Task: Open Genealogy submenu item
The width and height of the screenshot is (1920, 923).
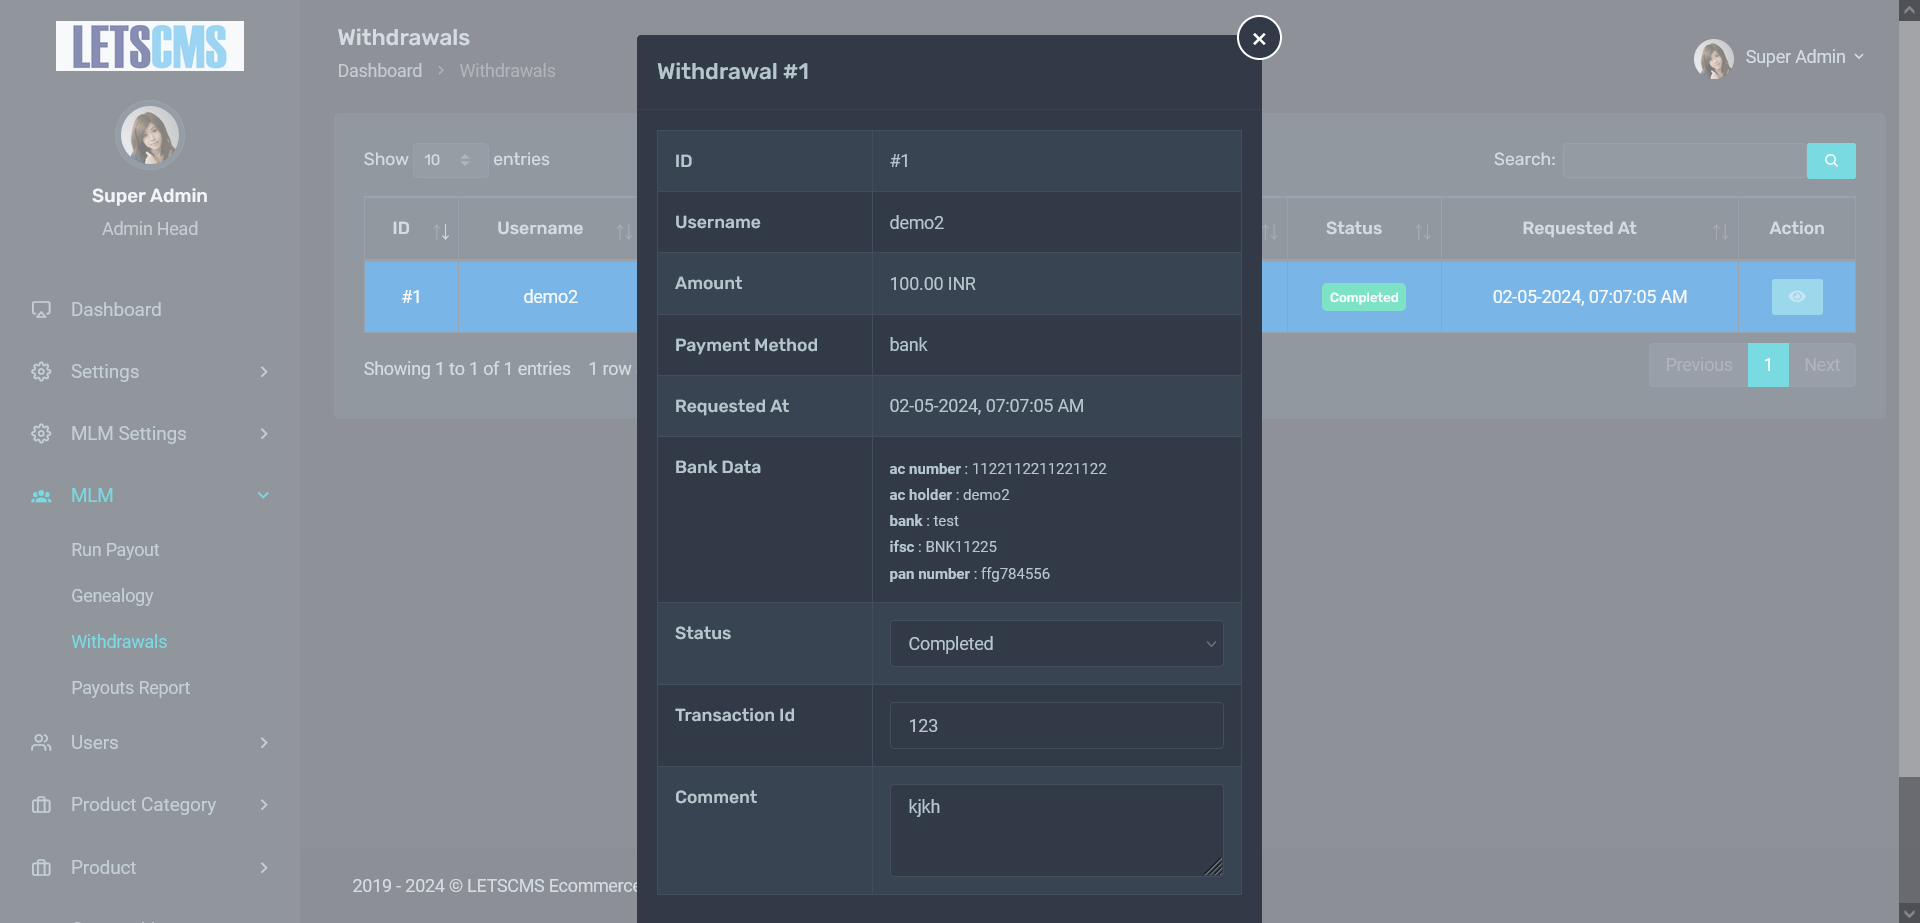Action: 112,596
